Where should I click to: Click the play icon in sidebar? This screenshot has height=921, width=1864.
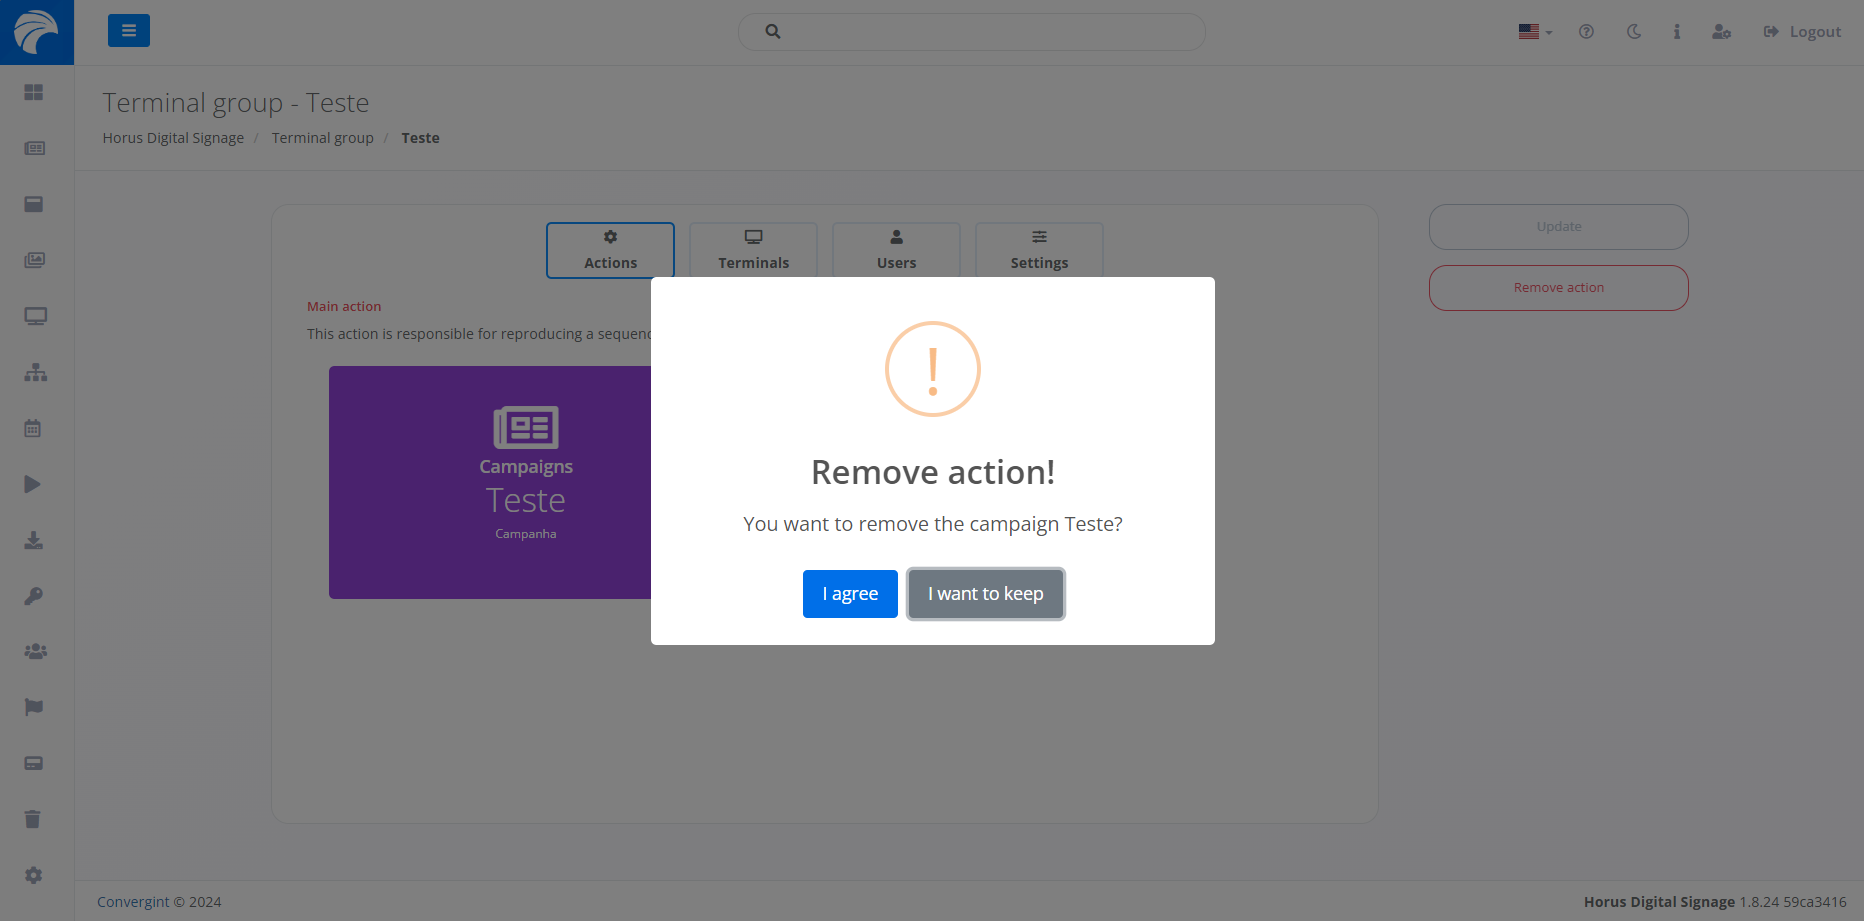coord(33,485)
